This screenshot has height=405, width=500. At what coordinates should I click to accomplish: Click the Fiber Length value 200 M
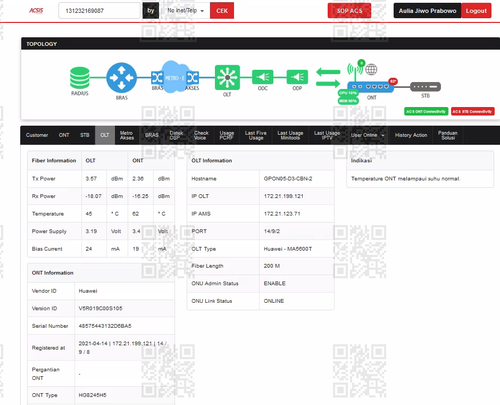272,266
